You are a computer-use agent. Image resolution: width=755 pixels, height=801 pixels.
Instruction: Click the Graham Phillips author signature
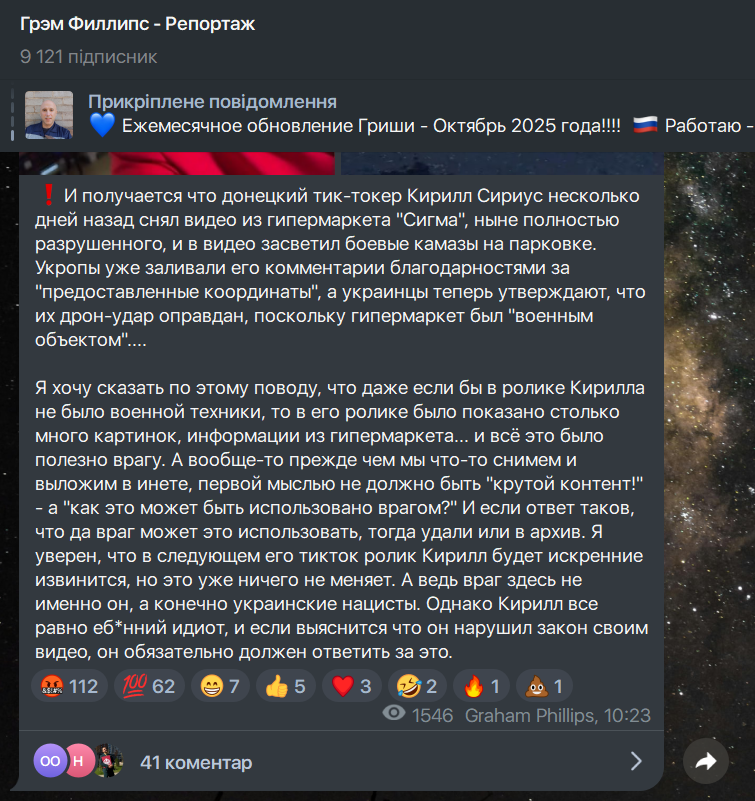click(530, 716)
